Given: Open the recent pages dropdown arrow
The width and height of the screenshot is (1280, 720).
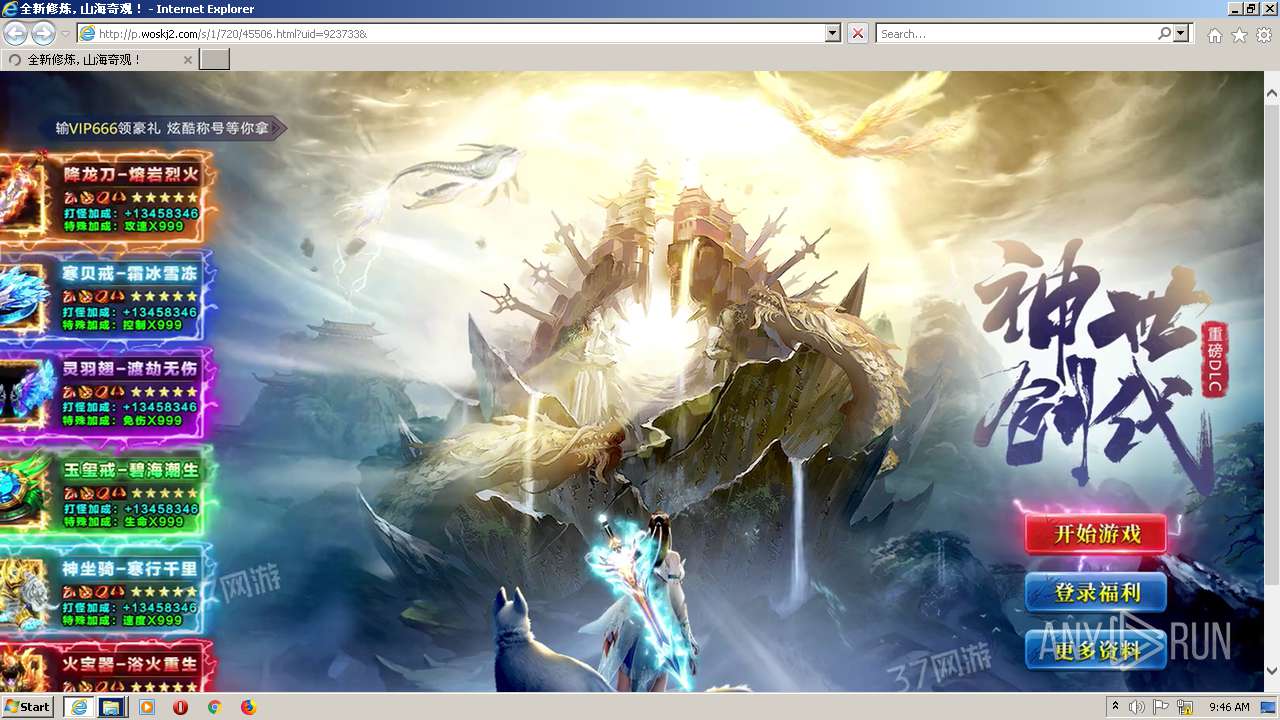Looking at the screenshot, I should [x=65, y=34].
